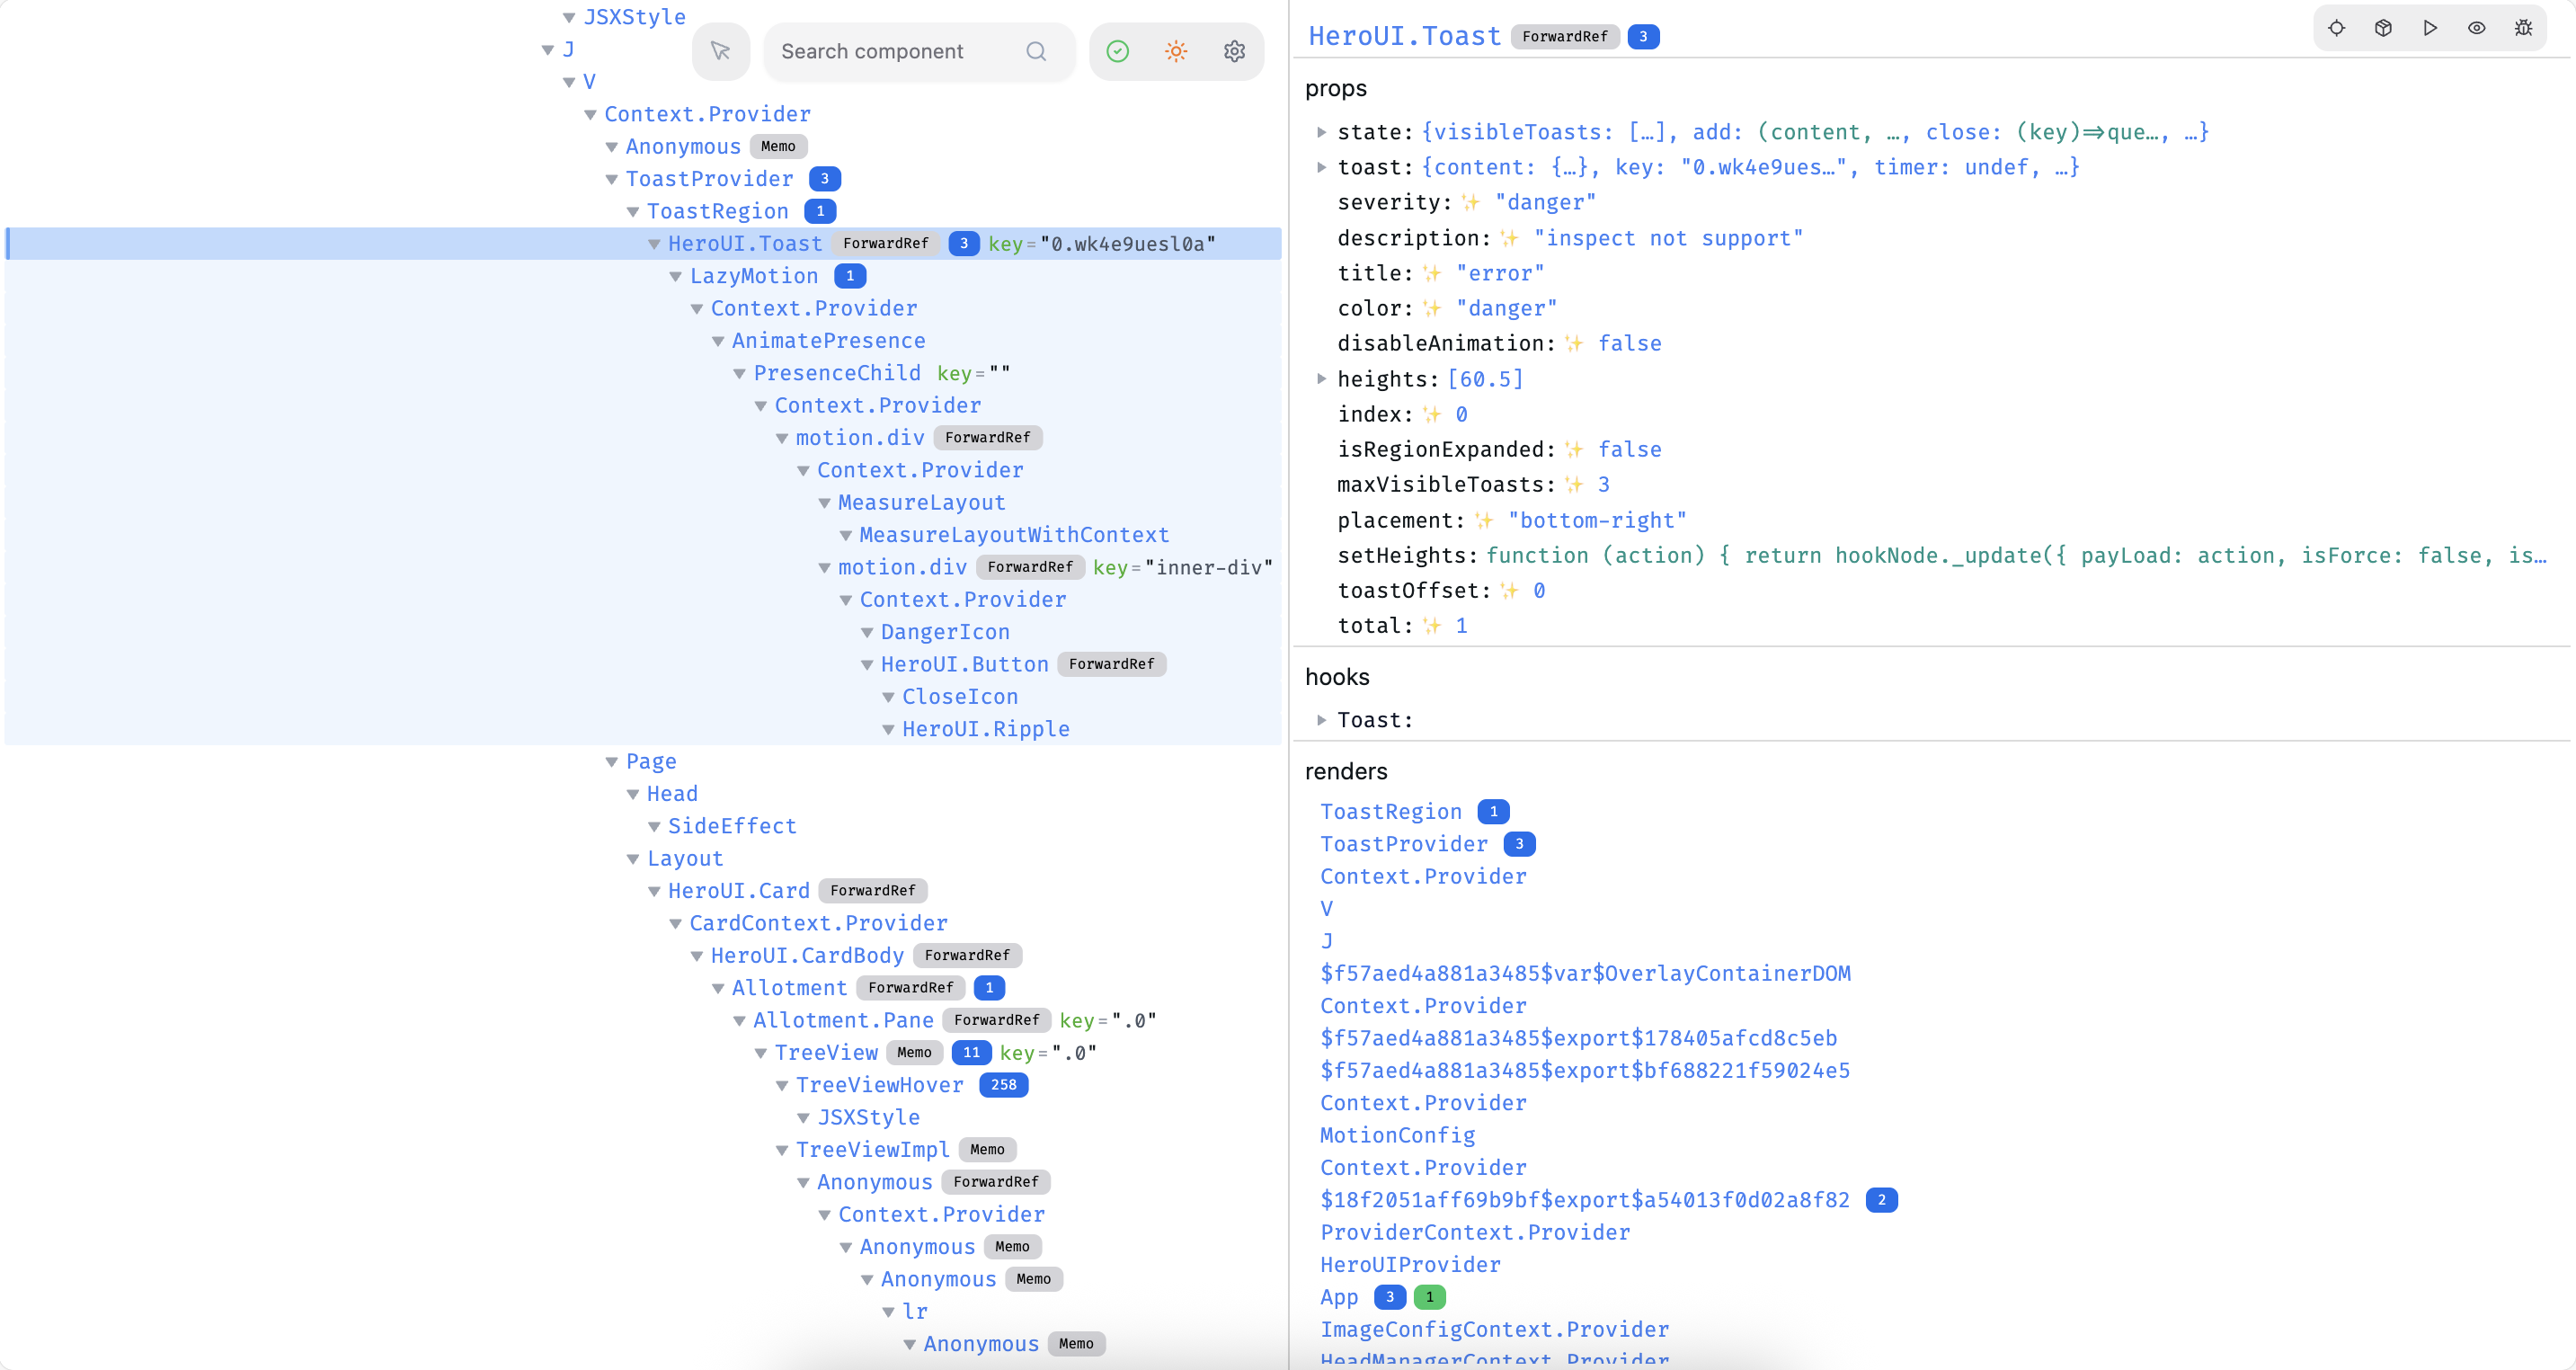Click the "danger" color prop value

(x=1506, y=309)
